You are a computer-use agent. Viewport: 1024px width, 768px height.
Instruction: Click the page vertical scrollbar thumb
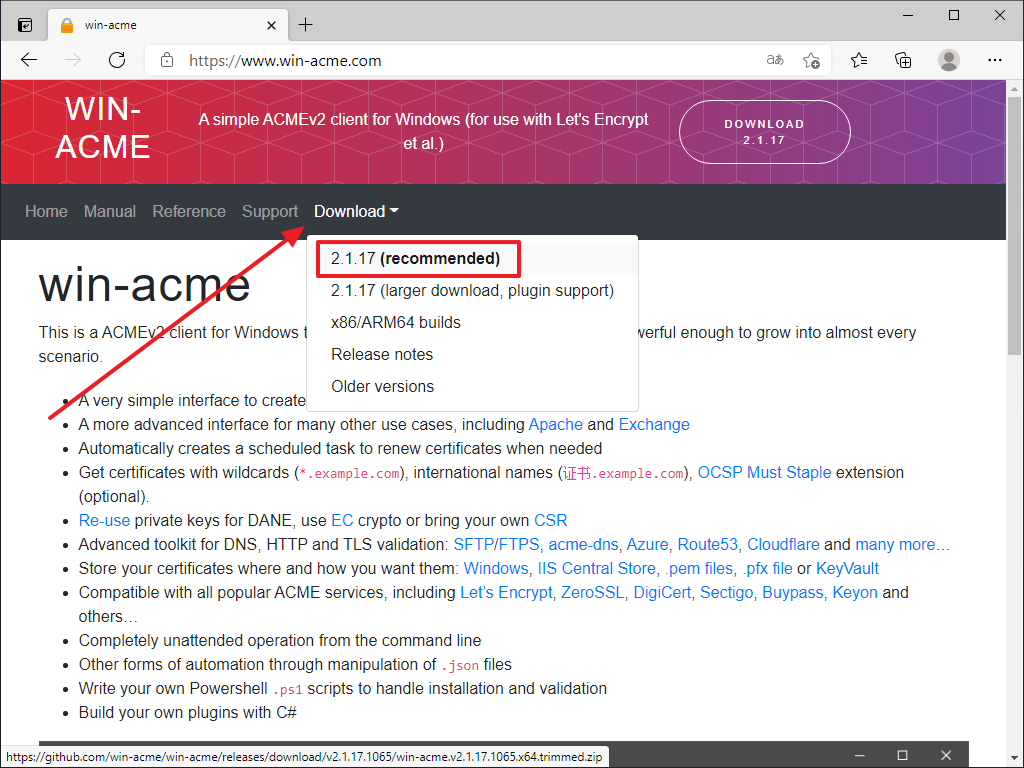click(1014, 225)
